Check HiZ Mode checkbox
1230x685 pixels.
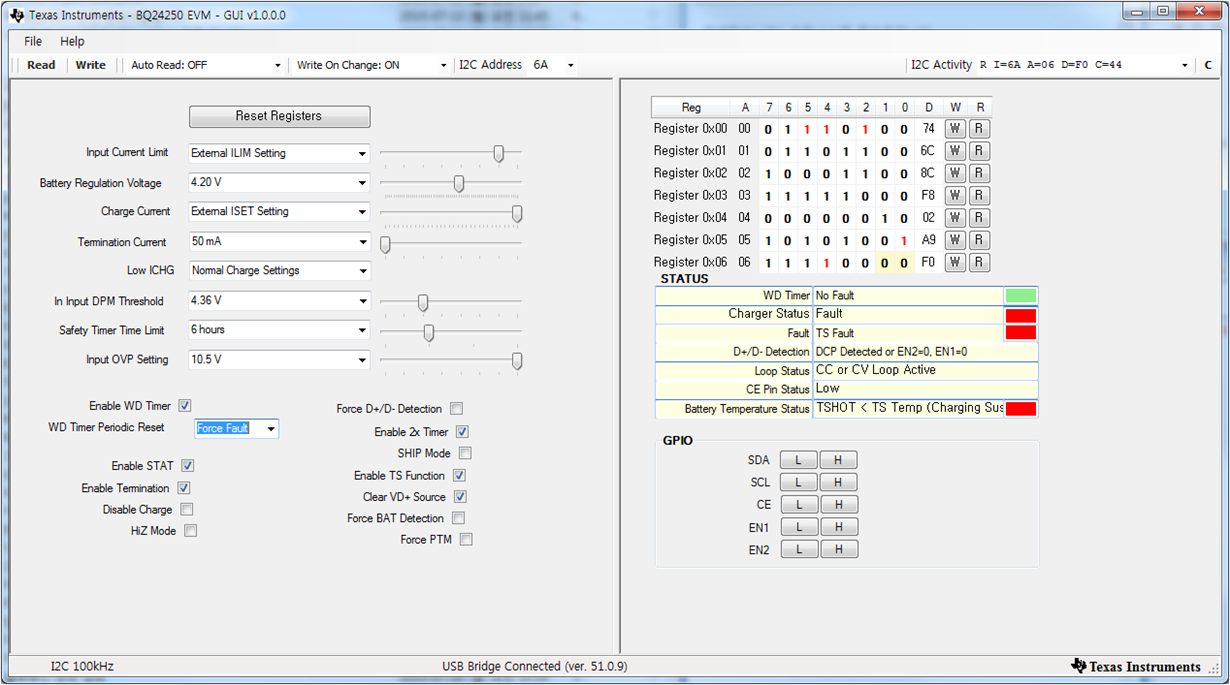click(x=190, y=531)
